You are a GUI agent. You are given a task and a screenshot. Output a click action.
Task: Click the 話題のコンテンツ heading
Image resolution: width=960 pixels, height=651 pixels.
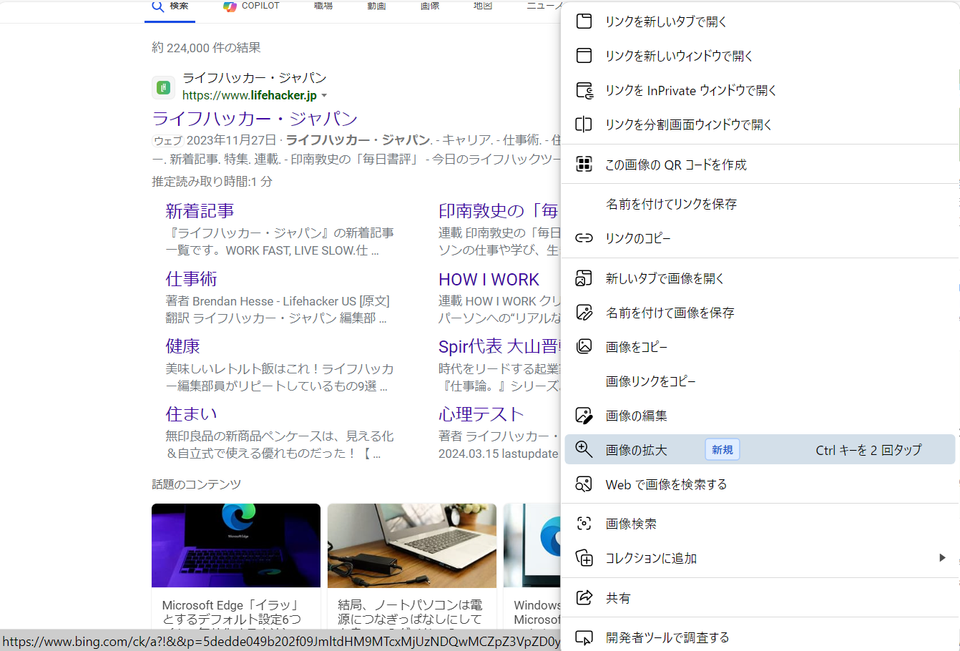197,484
